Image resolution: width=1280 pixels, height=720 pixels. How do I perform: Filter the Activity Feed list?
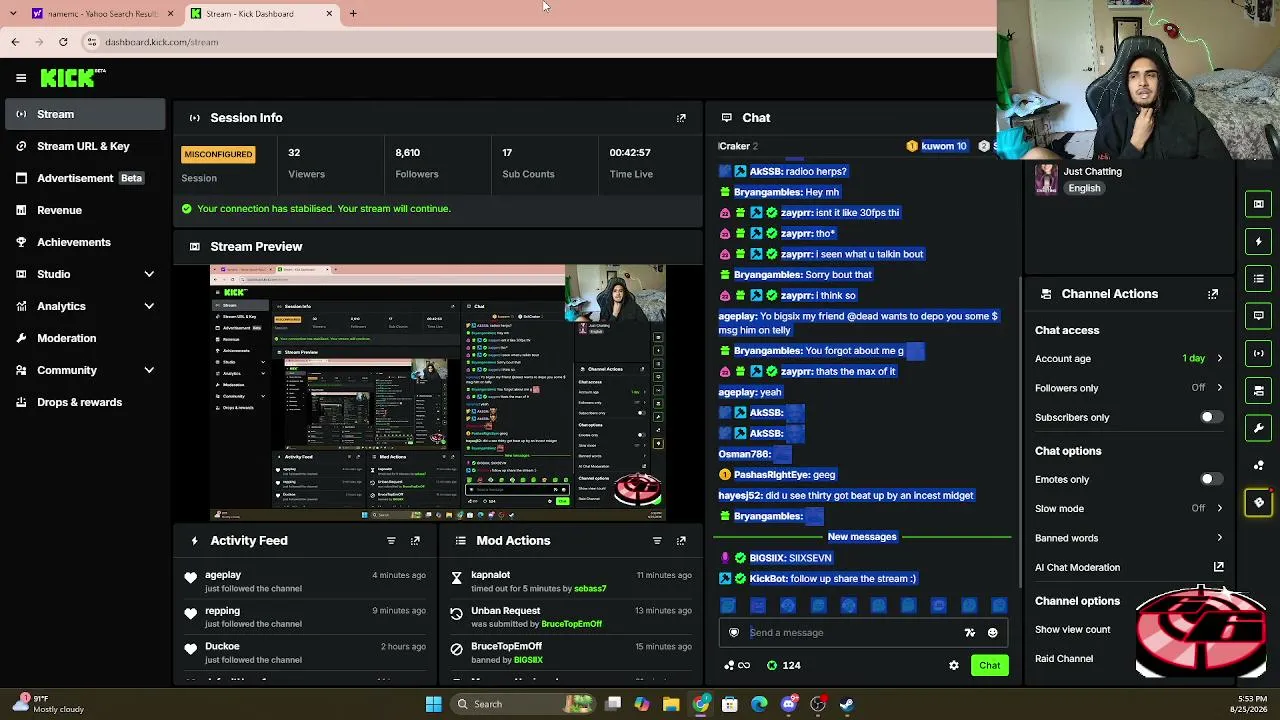(391, 541)
